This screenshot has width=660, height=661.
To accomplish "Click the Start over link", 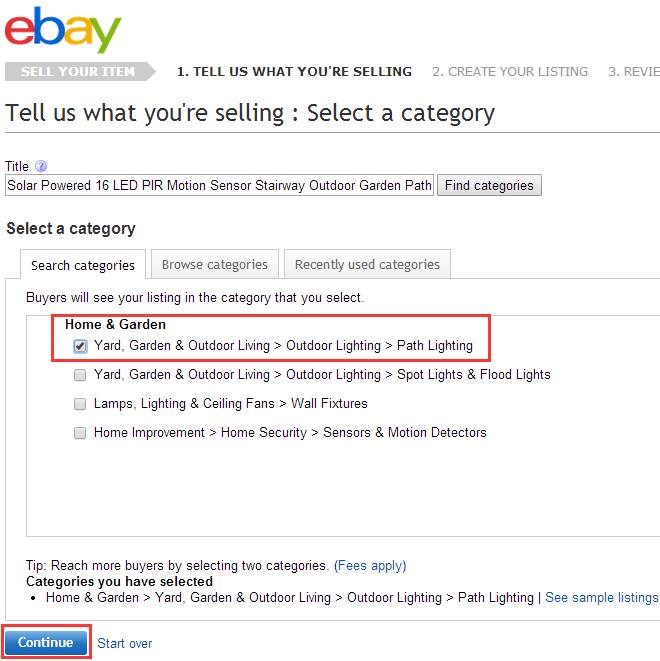I will coord(125,643).
